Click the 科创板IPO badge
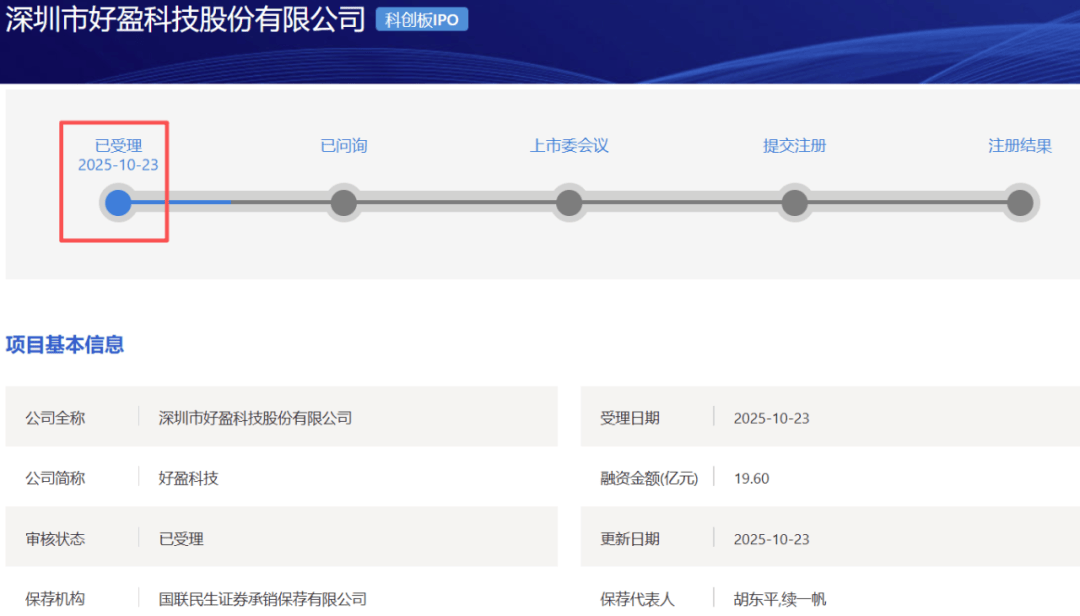Screen dimensions: 1080x616 (x=422, y=20)
